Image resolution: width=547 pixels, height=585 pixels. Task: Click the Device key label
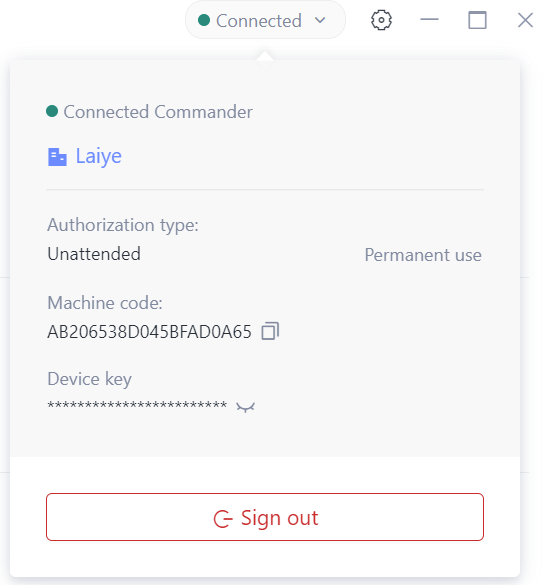90,379
